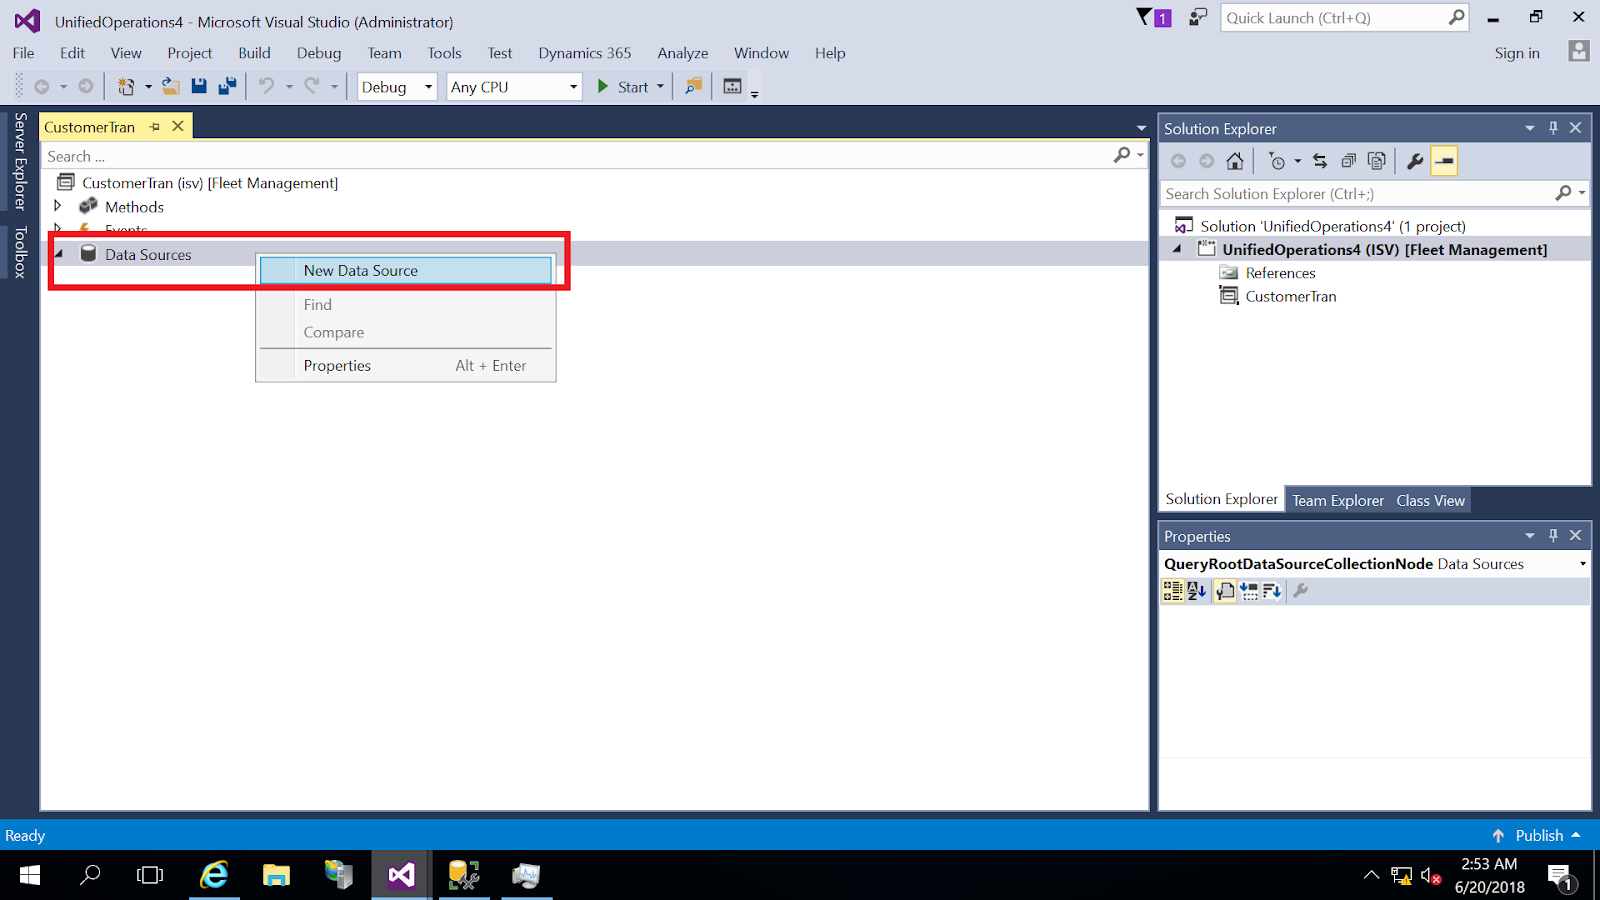This screenshot has height=900, width=1600.
Task: Open the Start button dropdown arrow
Action: 660,87
